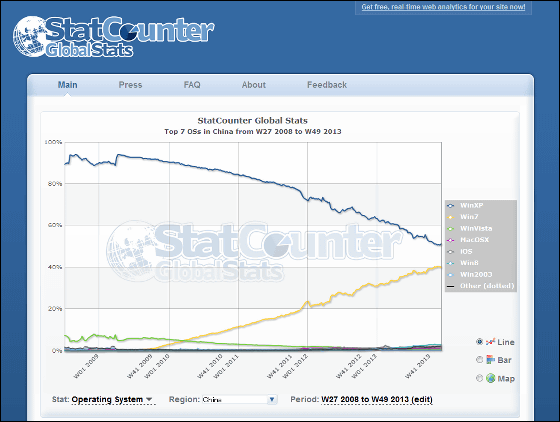Viewport: 560px width, 422px height.
Task: Expand the Region China combo box arrow
Action: click(x=272, y=399)
